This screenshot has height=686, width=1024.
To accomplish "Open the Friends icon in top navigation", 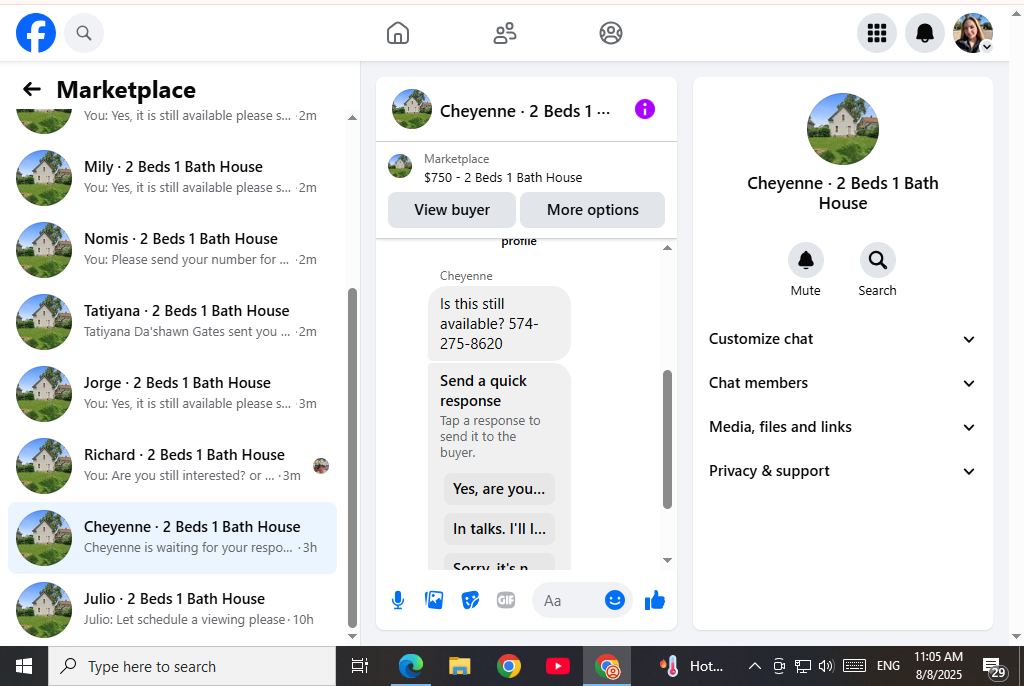I will click(504, 33).
